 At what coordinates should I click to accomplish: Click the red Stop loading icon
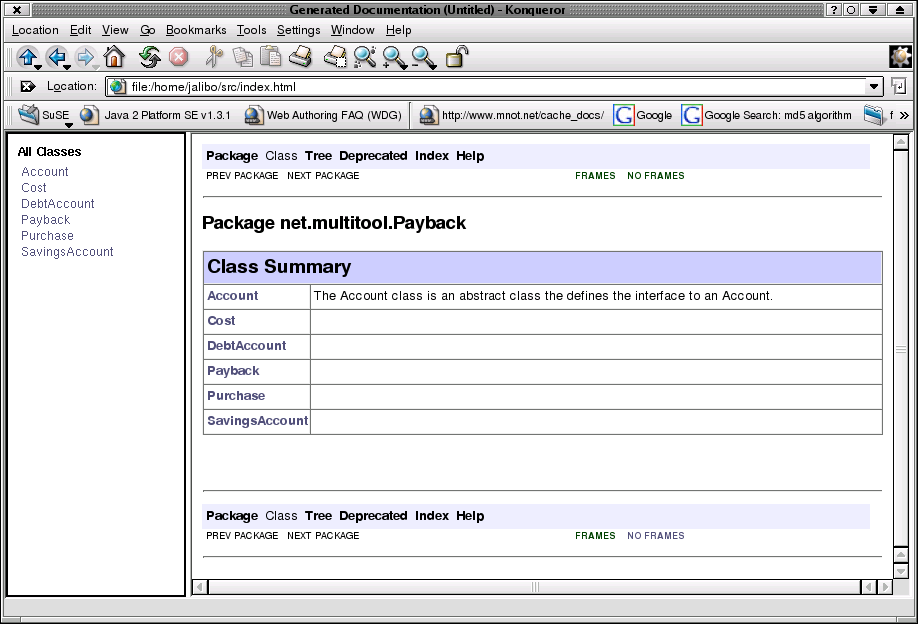pos(178,57)
